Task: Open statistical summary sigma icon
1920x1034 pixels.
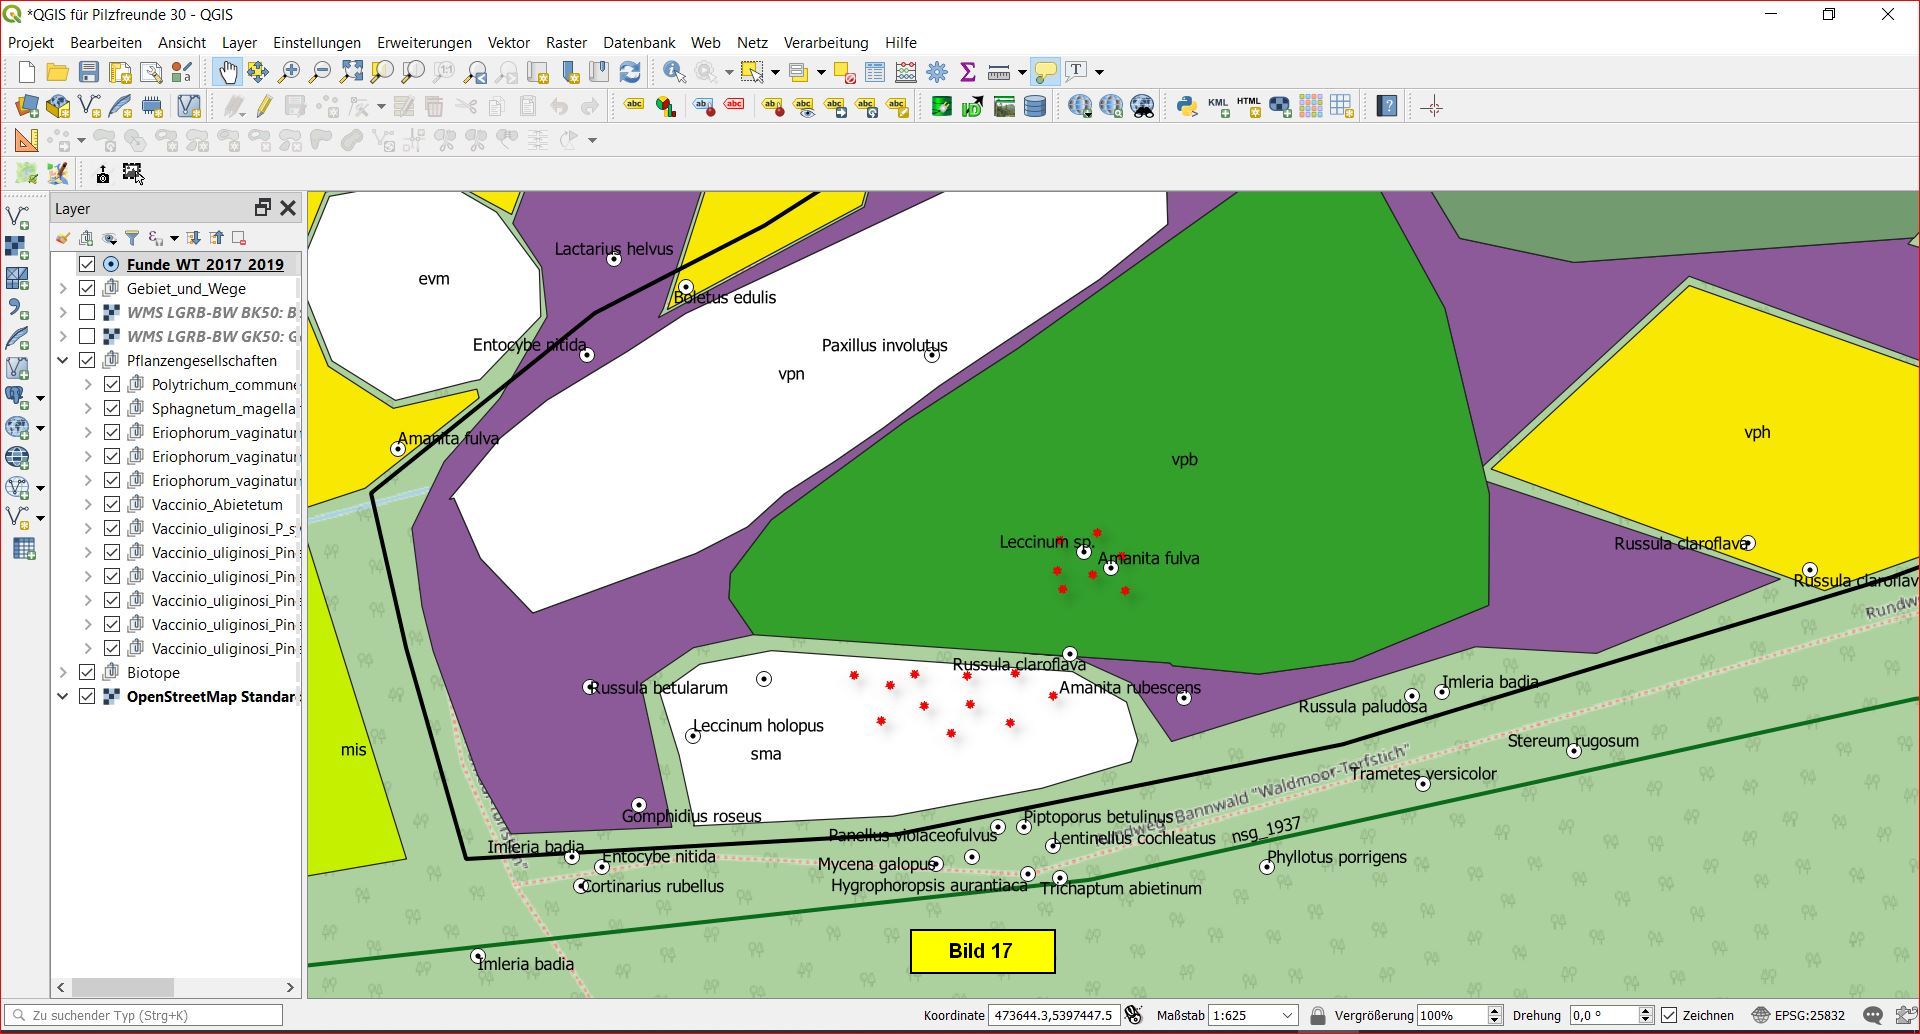Action: click(967, 72)
